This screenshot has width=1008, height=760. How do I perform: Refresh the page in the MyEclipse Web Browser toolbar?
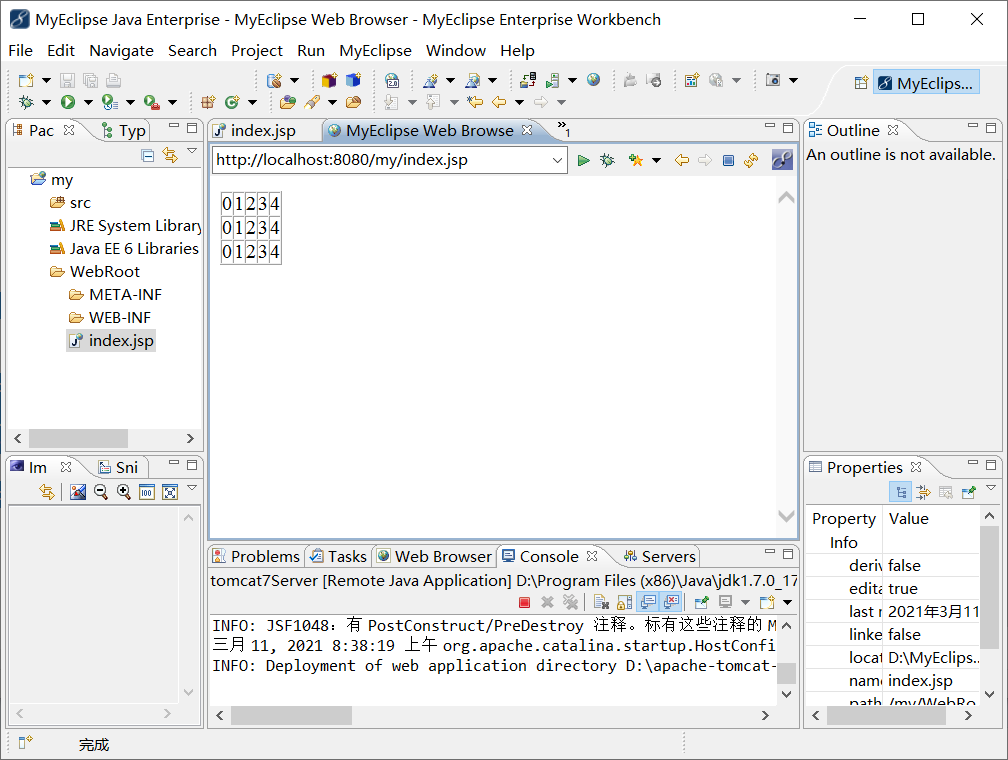click(751, 160)
